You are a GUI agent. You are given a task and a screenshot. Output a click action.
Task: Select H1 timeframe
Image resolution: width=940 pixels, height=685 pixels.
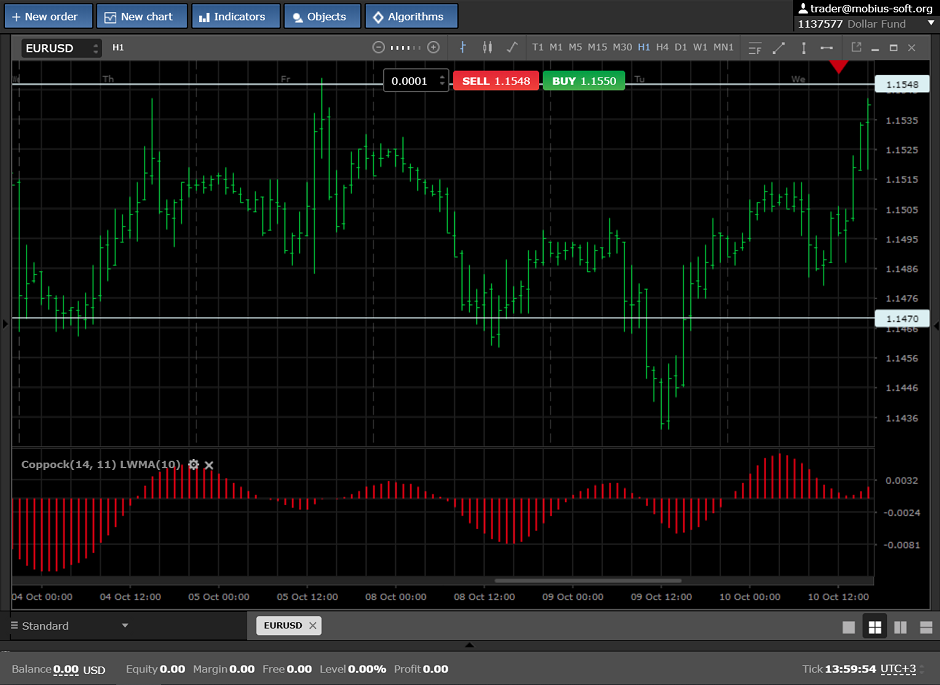[644, 47]
